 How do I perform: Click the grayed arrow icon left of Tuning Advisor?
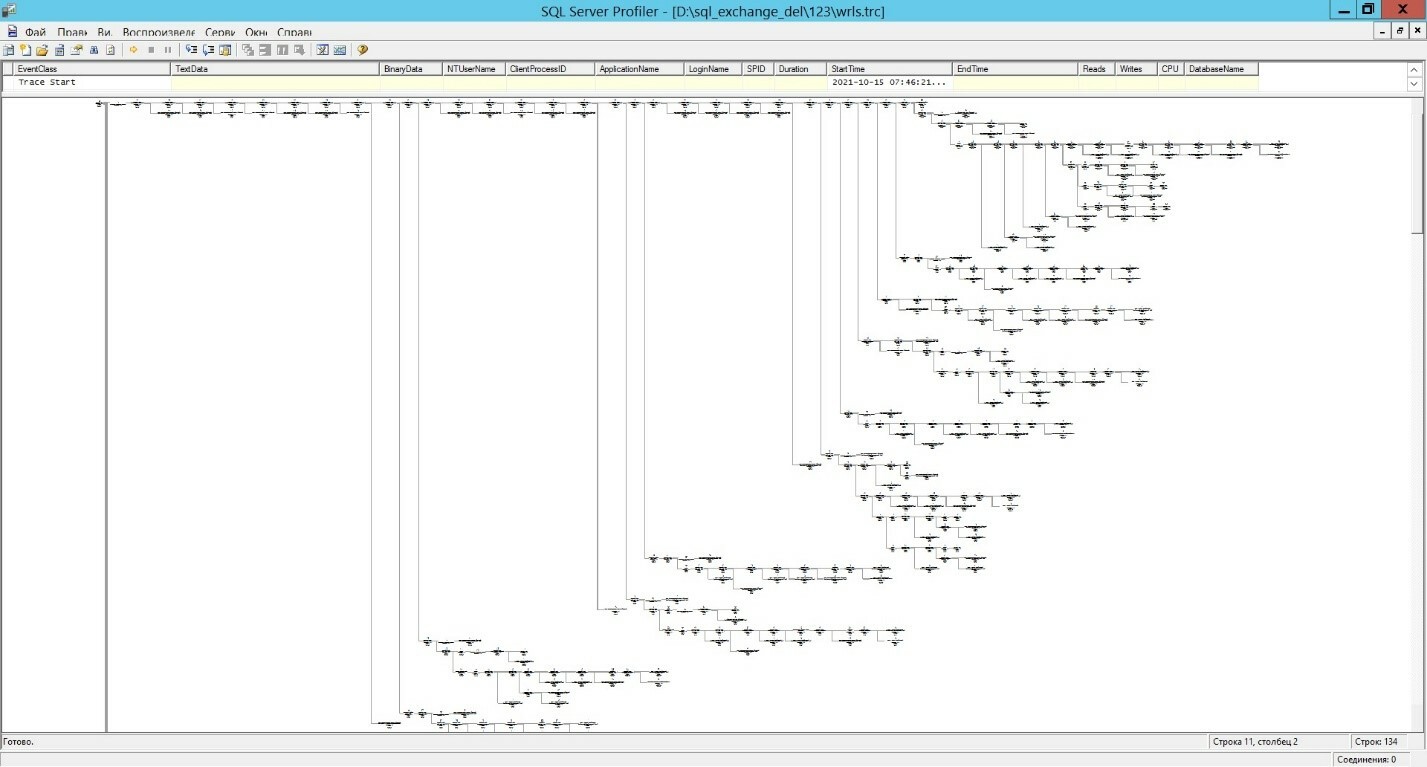click(x=299, y=50)
